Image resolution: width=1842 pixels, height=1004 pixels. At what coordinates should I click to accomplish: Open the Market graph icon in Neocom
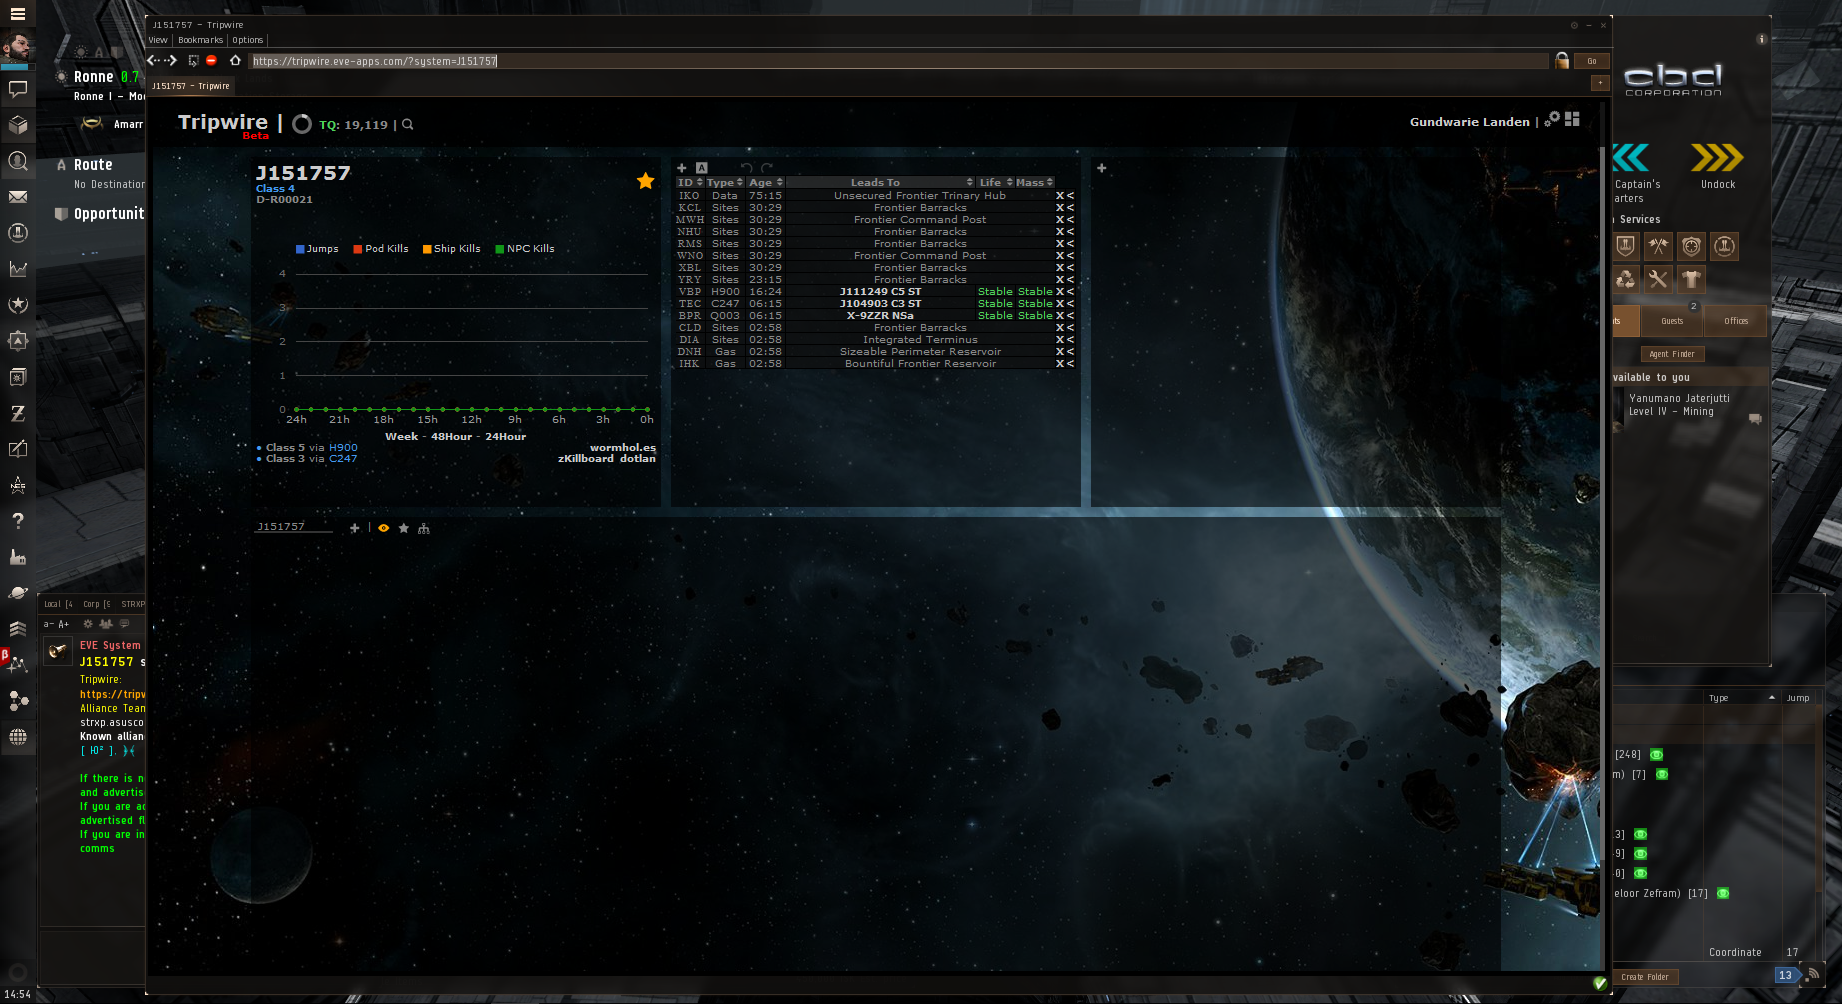point(18,269)
